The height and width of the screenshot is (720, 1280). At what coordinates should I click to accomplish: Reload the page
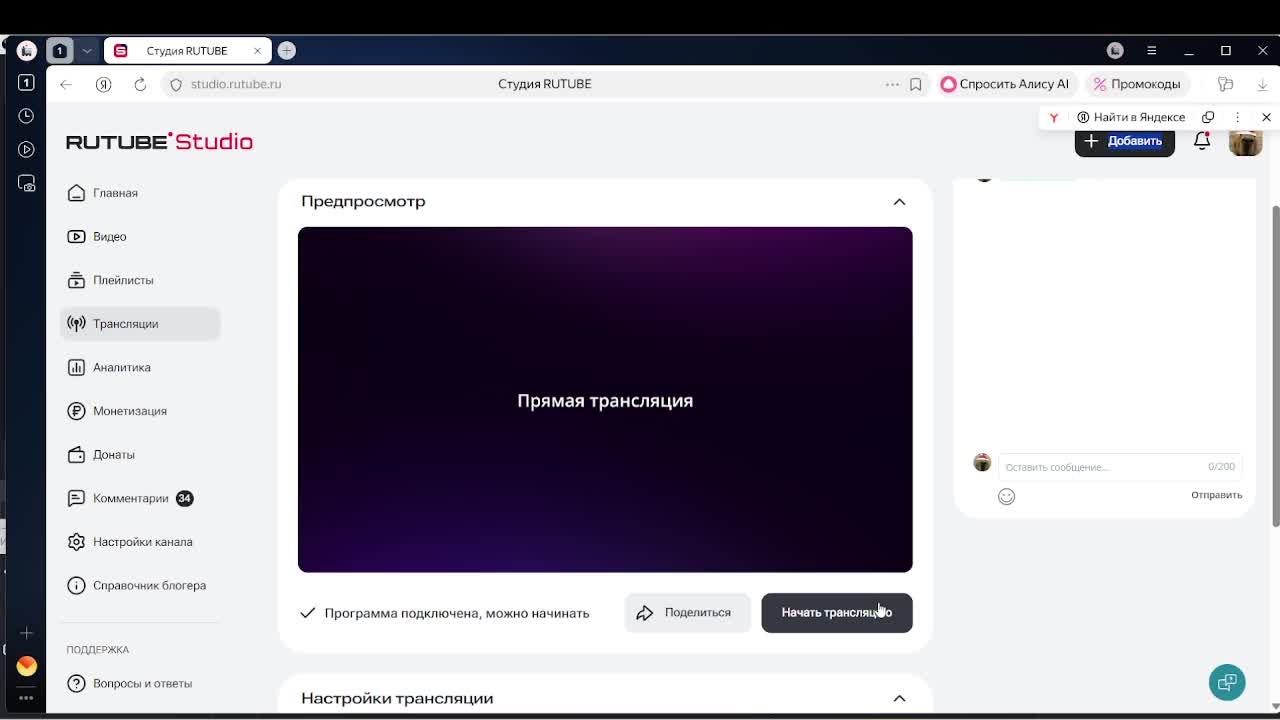[140, 84]
